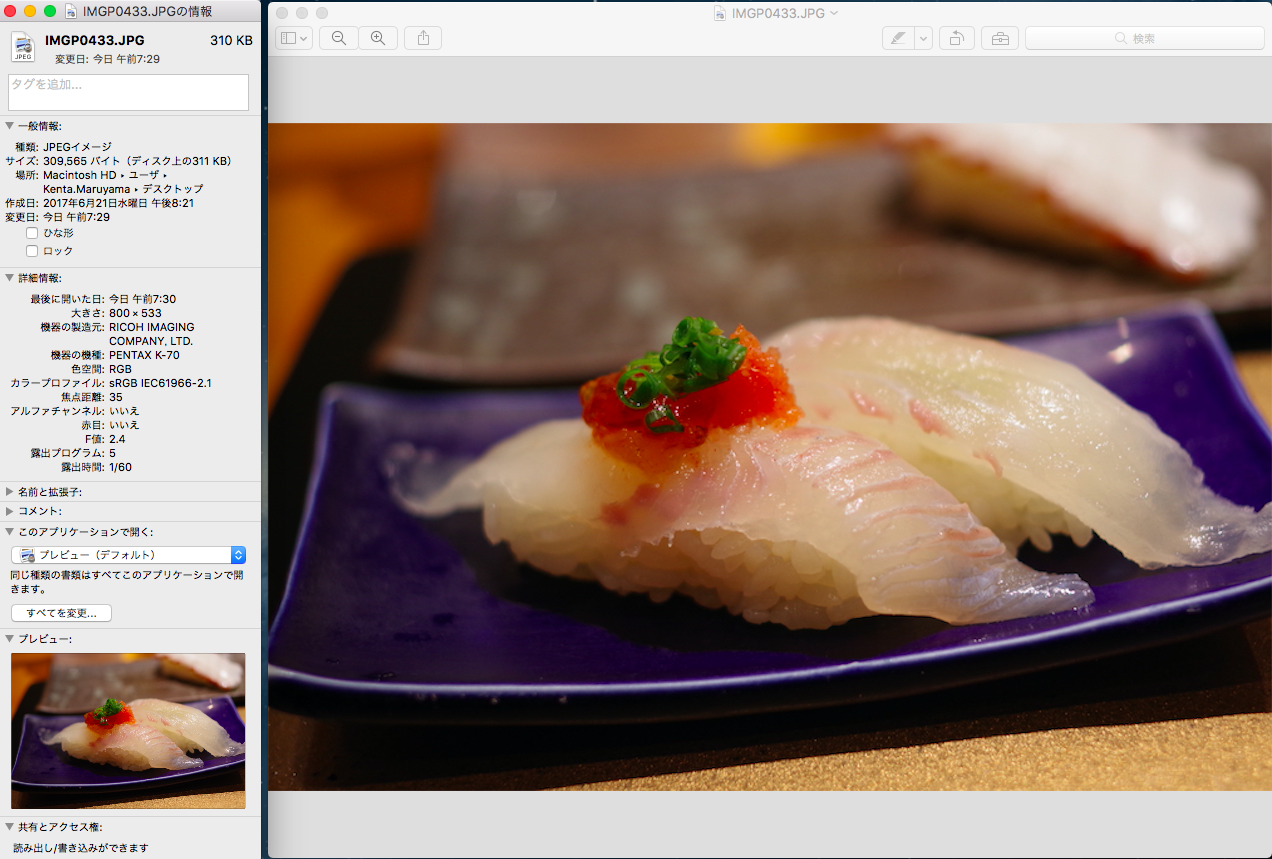This screenshot has height=859, width=1272.
Task: Click the search field in Preview
Action: tap(1145, 38)
